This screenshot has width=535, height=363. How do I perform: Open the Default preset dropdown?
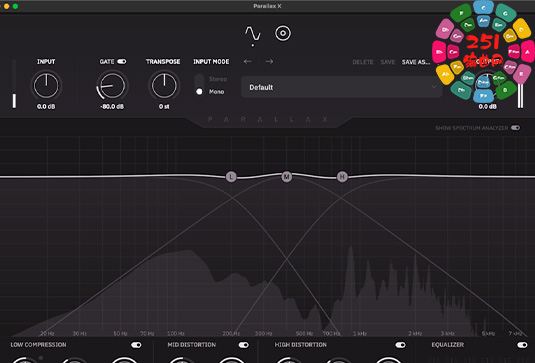tap(342, 87)
